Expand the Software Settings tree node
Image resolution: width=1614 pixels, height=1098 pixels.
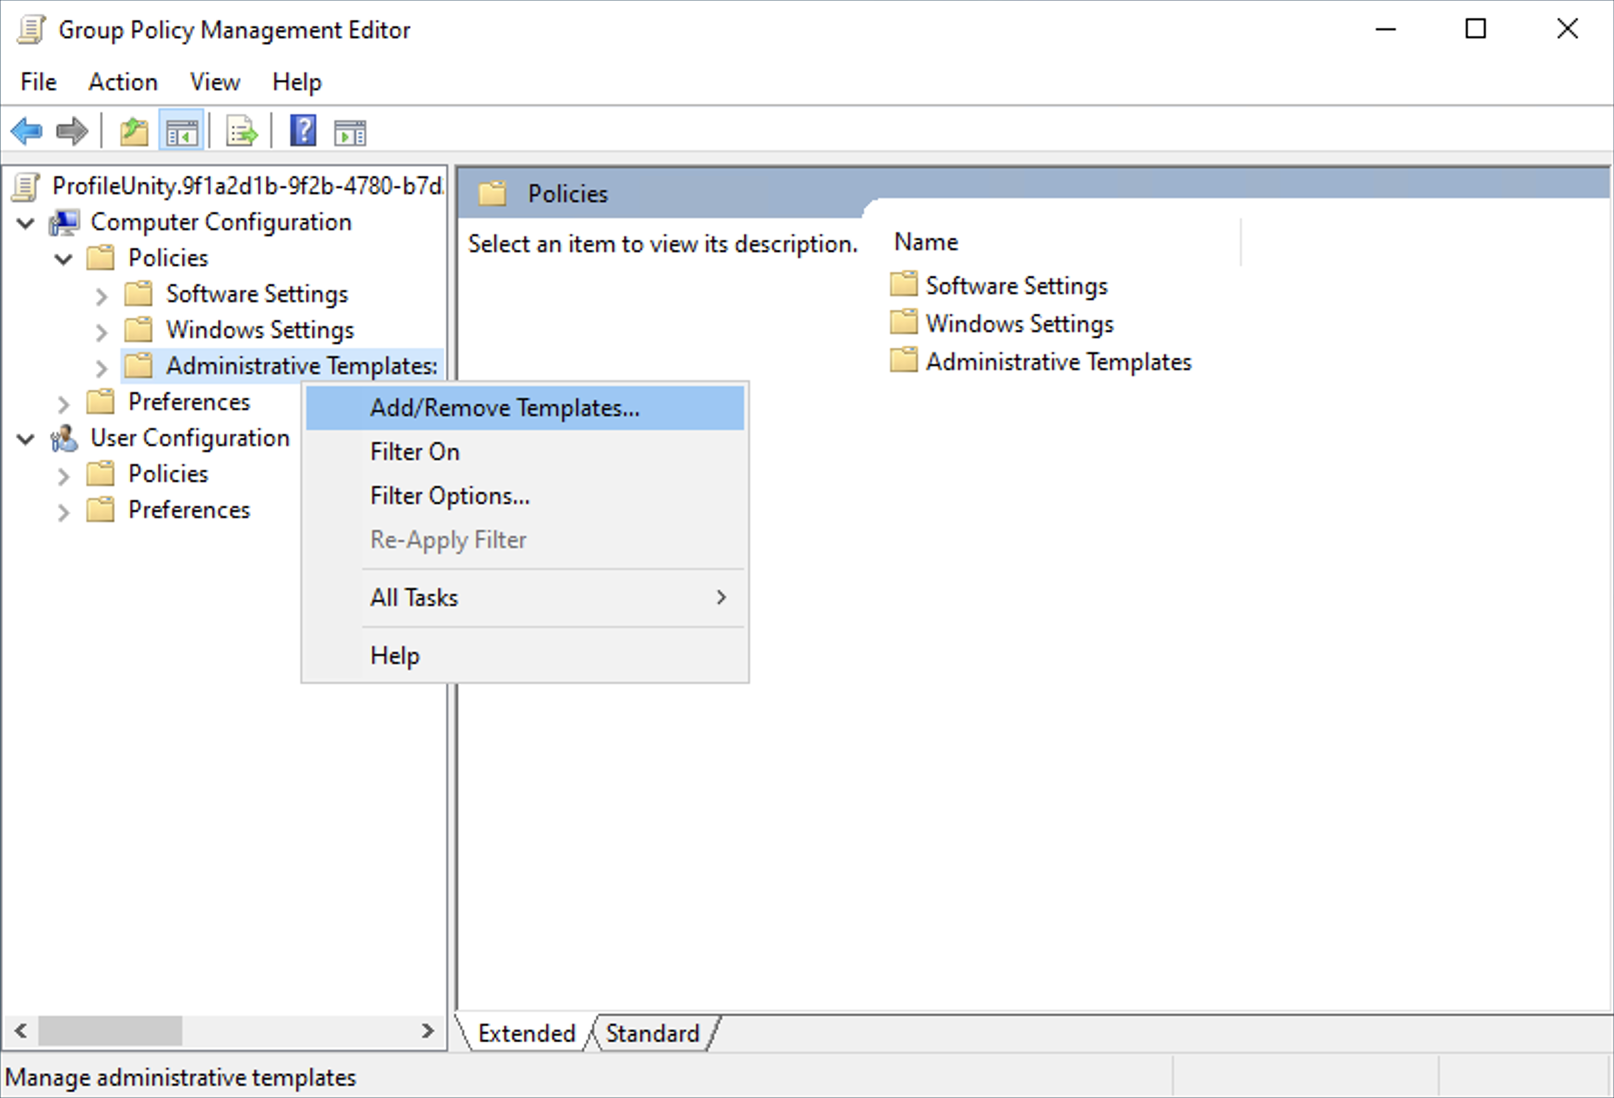(101, 295)
